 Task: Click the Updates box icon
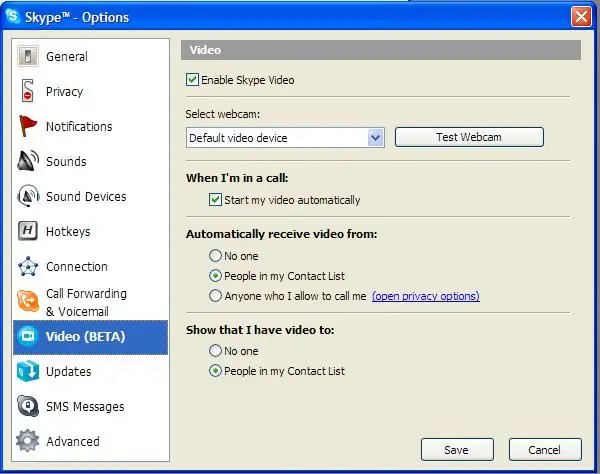(28, 371)
